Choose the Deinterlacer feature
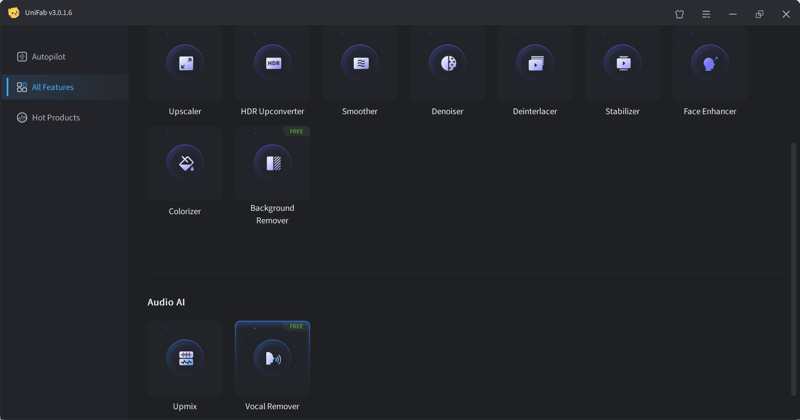Screen dimensions: 800x420 click(535, 64)
